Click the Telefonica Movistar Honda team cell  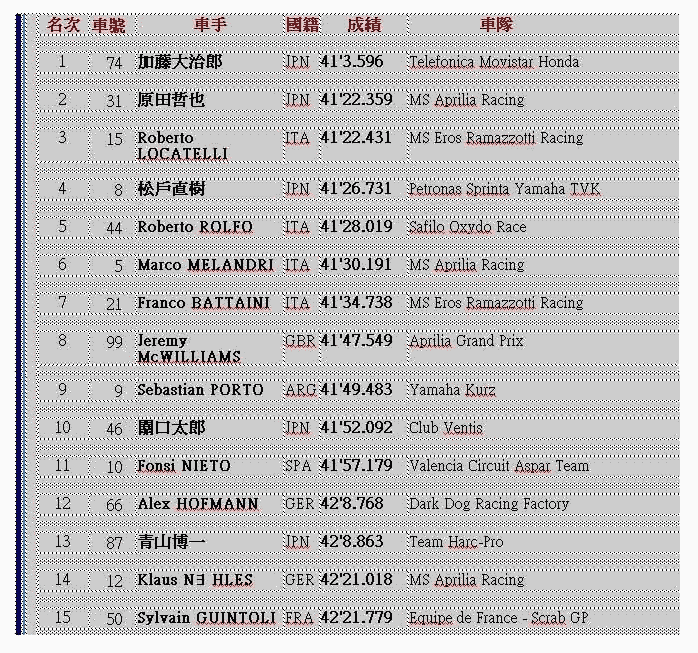[493, 62]
